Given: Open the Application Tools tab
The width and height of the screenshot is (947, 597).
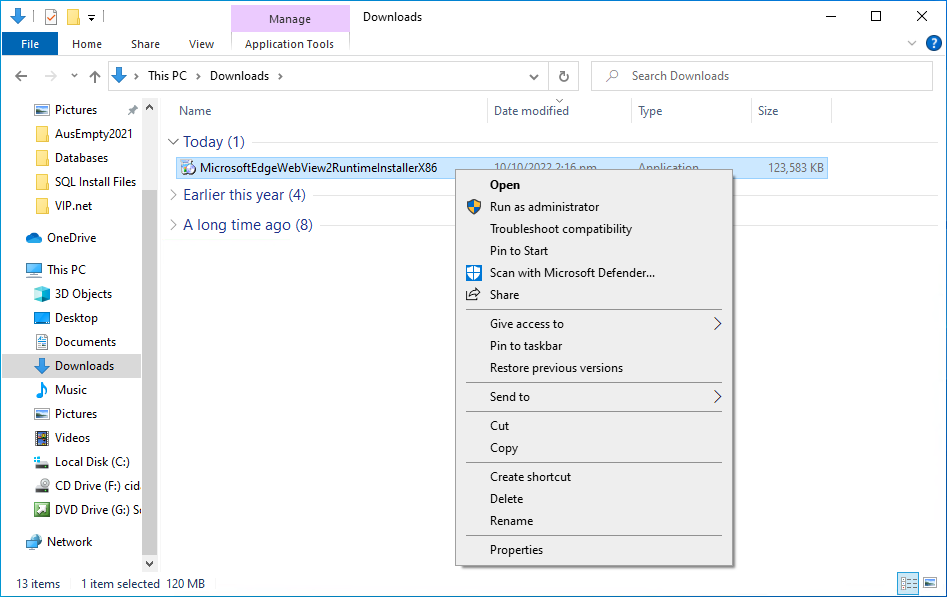Looking at the screenshot, I should [x=289, y=44].
